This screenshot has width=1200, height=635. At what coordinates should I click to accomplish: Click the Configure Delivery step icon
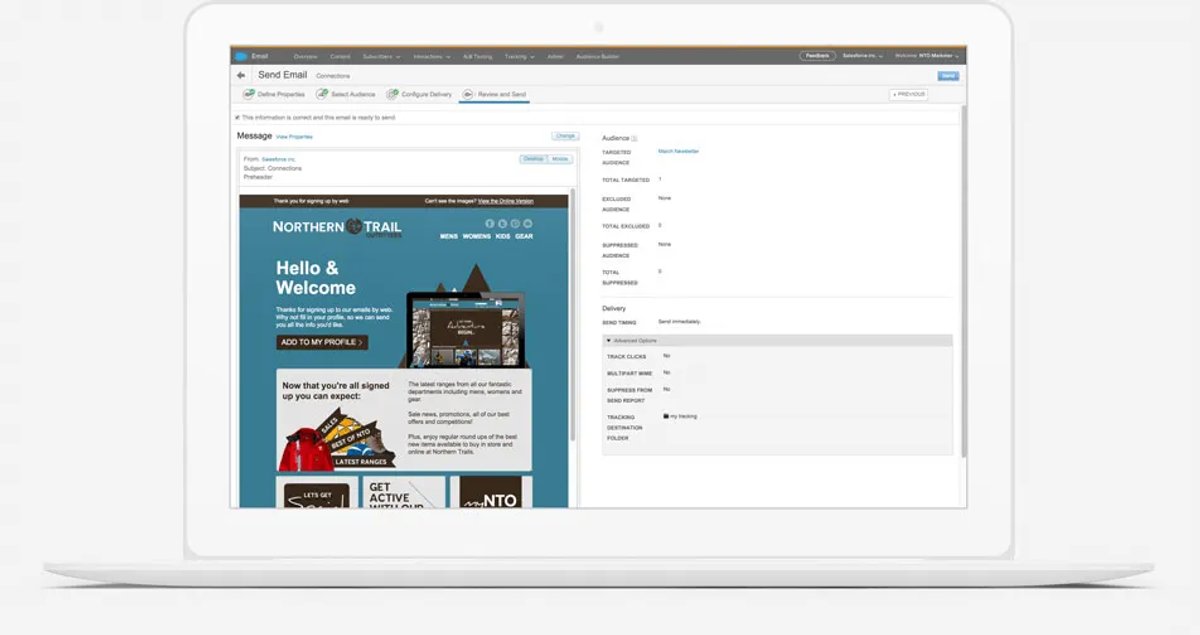[x=392, y=94]
